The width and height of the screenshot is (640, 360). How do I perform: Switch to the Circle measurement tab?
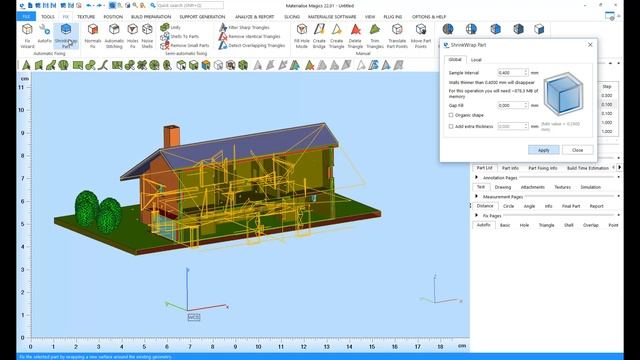508,206
